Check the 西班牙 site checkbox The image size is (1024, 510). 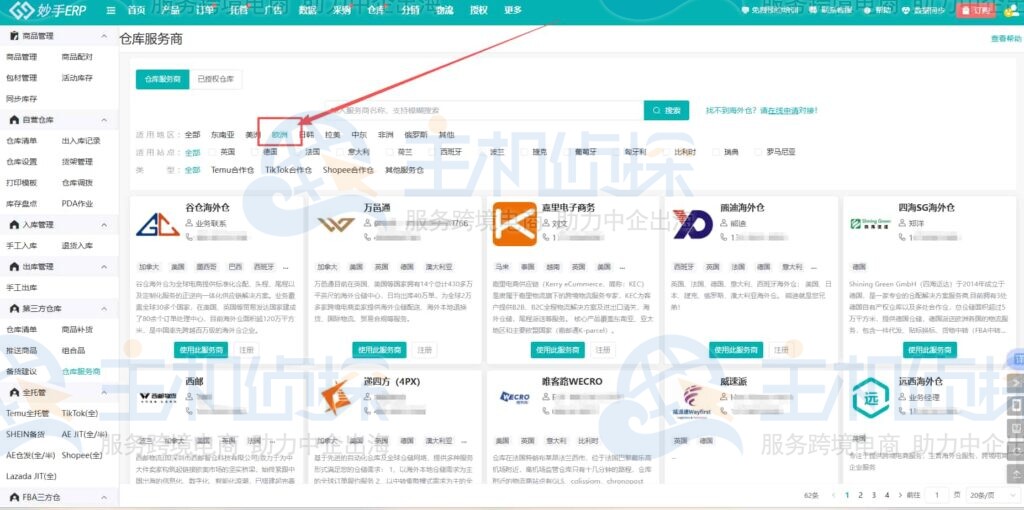[432, 152]
